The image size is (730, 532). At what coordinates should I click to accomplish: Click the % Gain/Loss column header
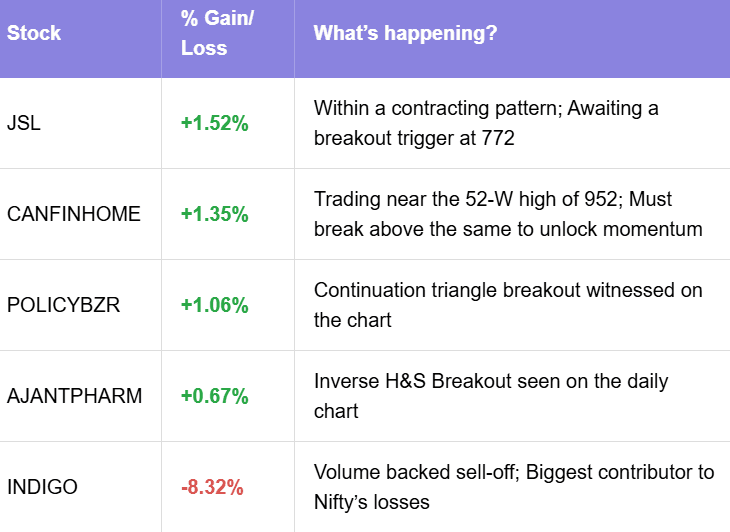tap(215, 33)
